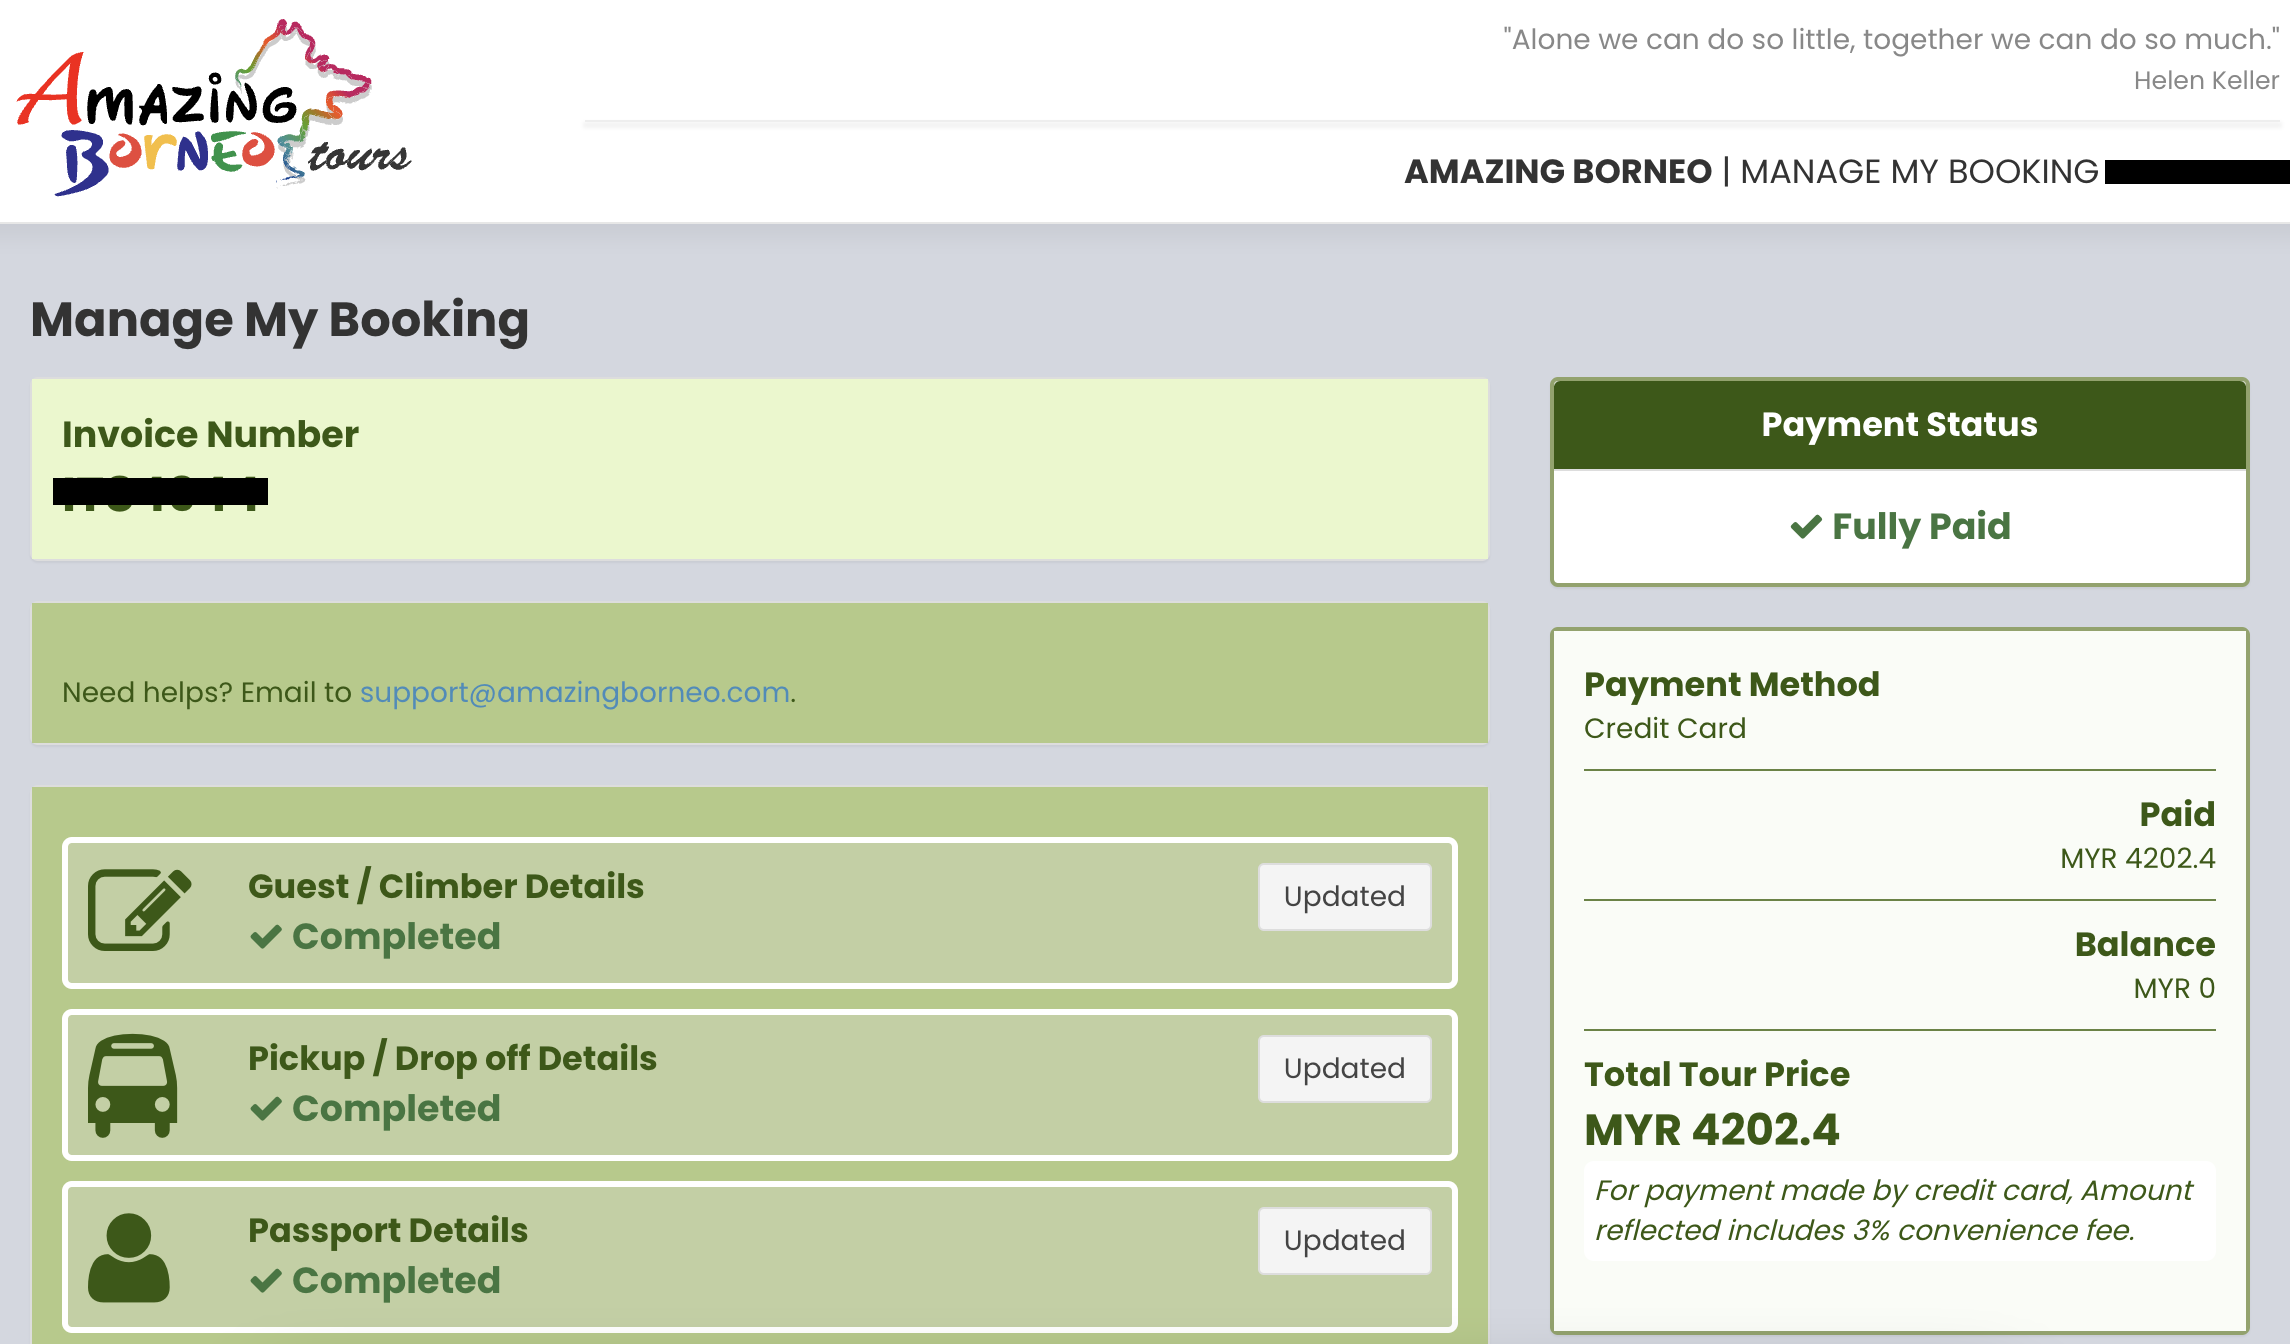Click the Completed checkmark under Guest Details
Image resolution: width=2290 pixels, height=1344 pixels.
pos(265,937)
